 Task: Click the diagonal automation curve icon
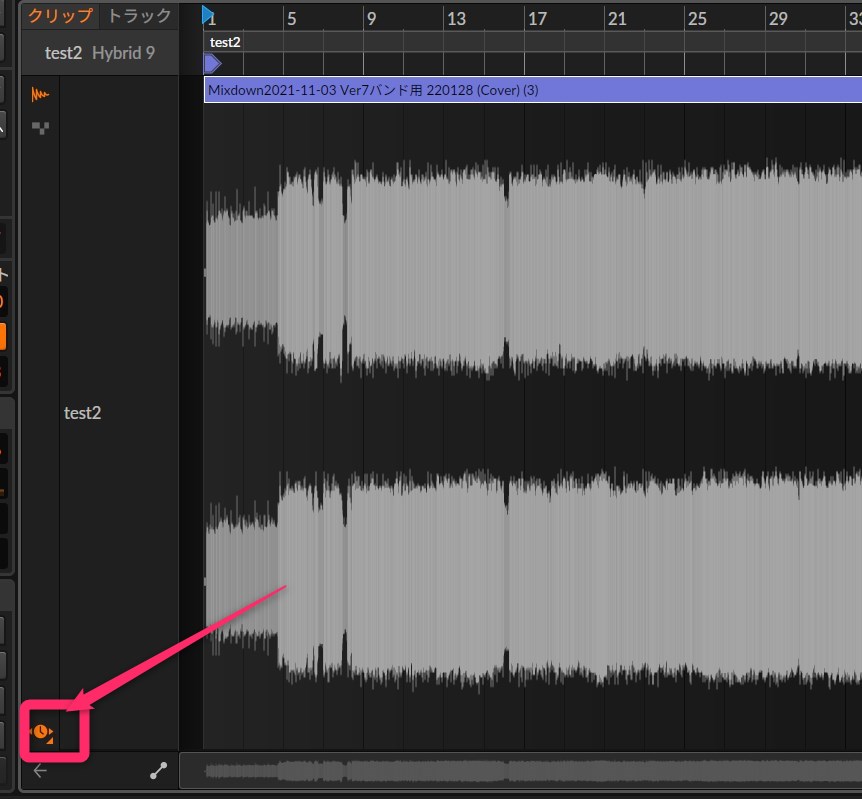coord(158,771)
